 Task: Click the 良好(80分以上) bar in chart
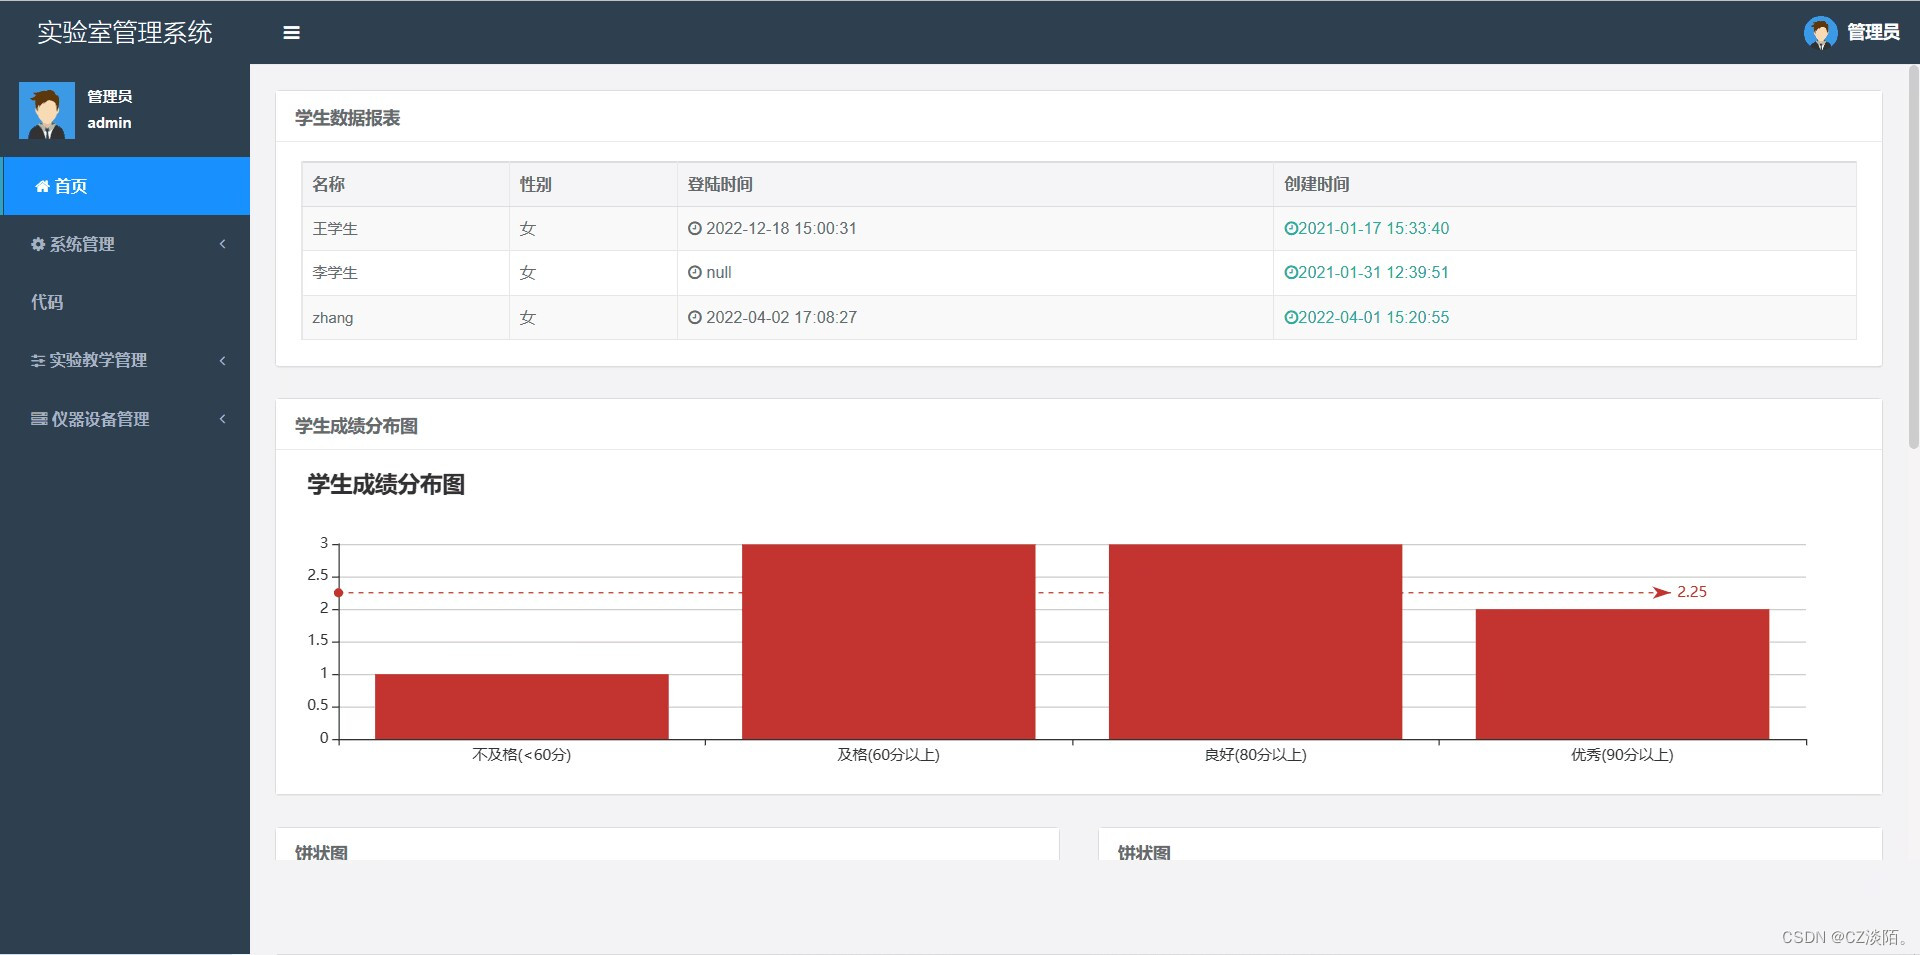tap(1255, 642)
